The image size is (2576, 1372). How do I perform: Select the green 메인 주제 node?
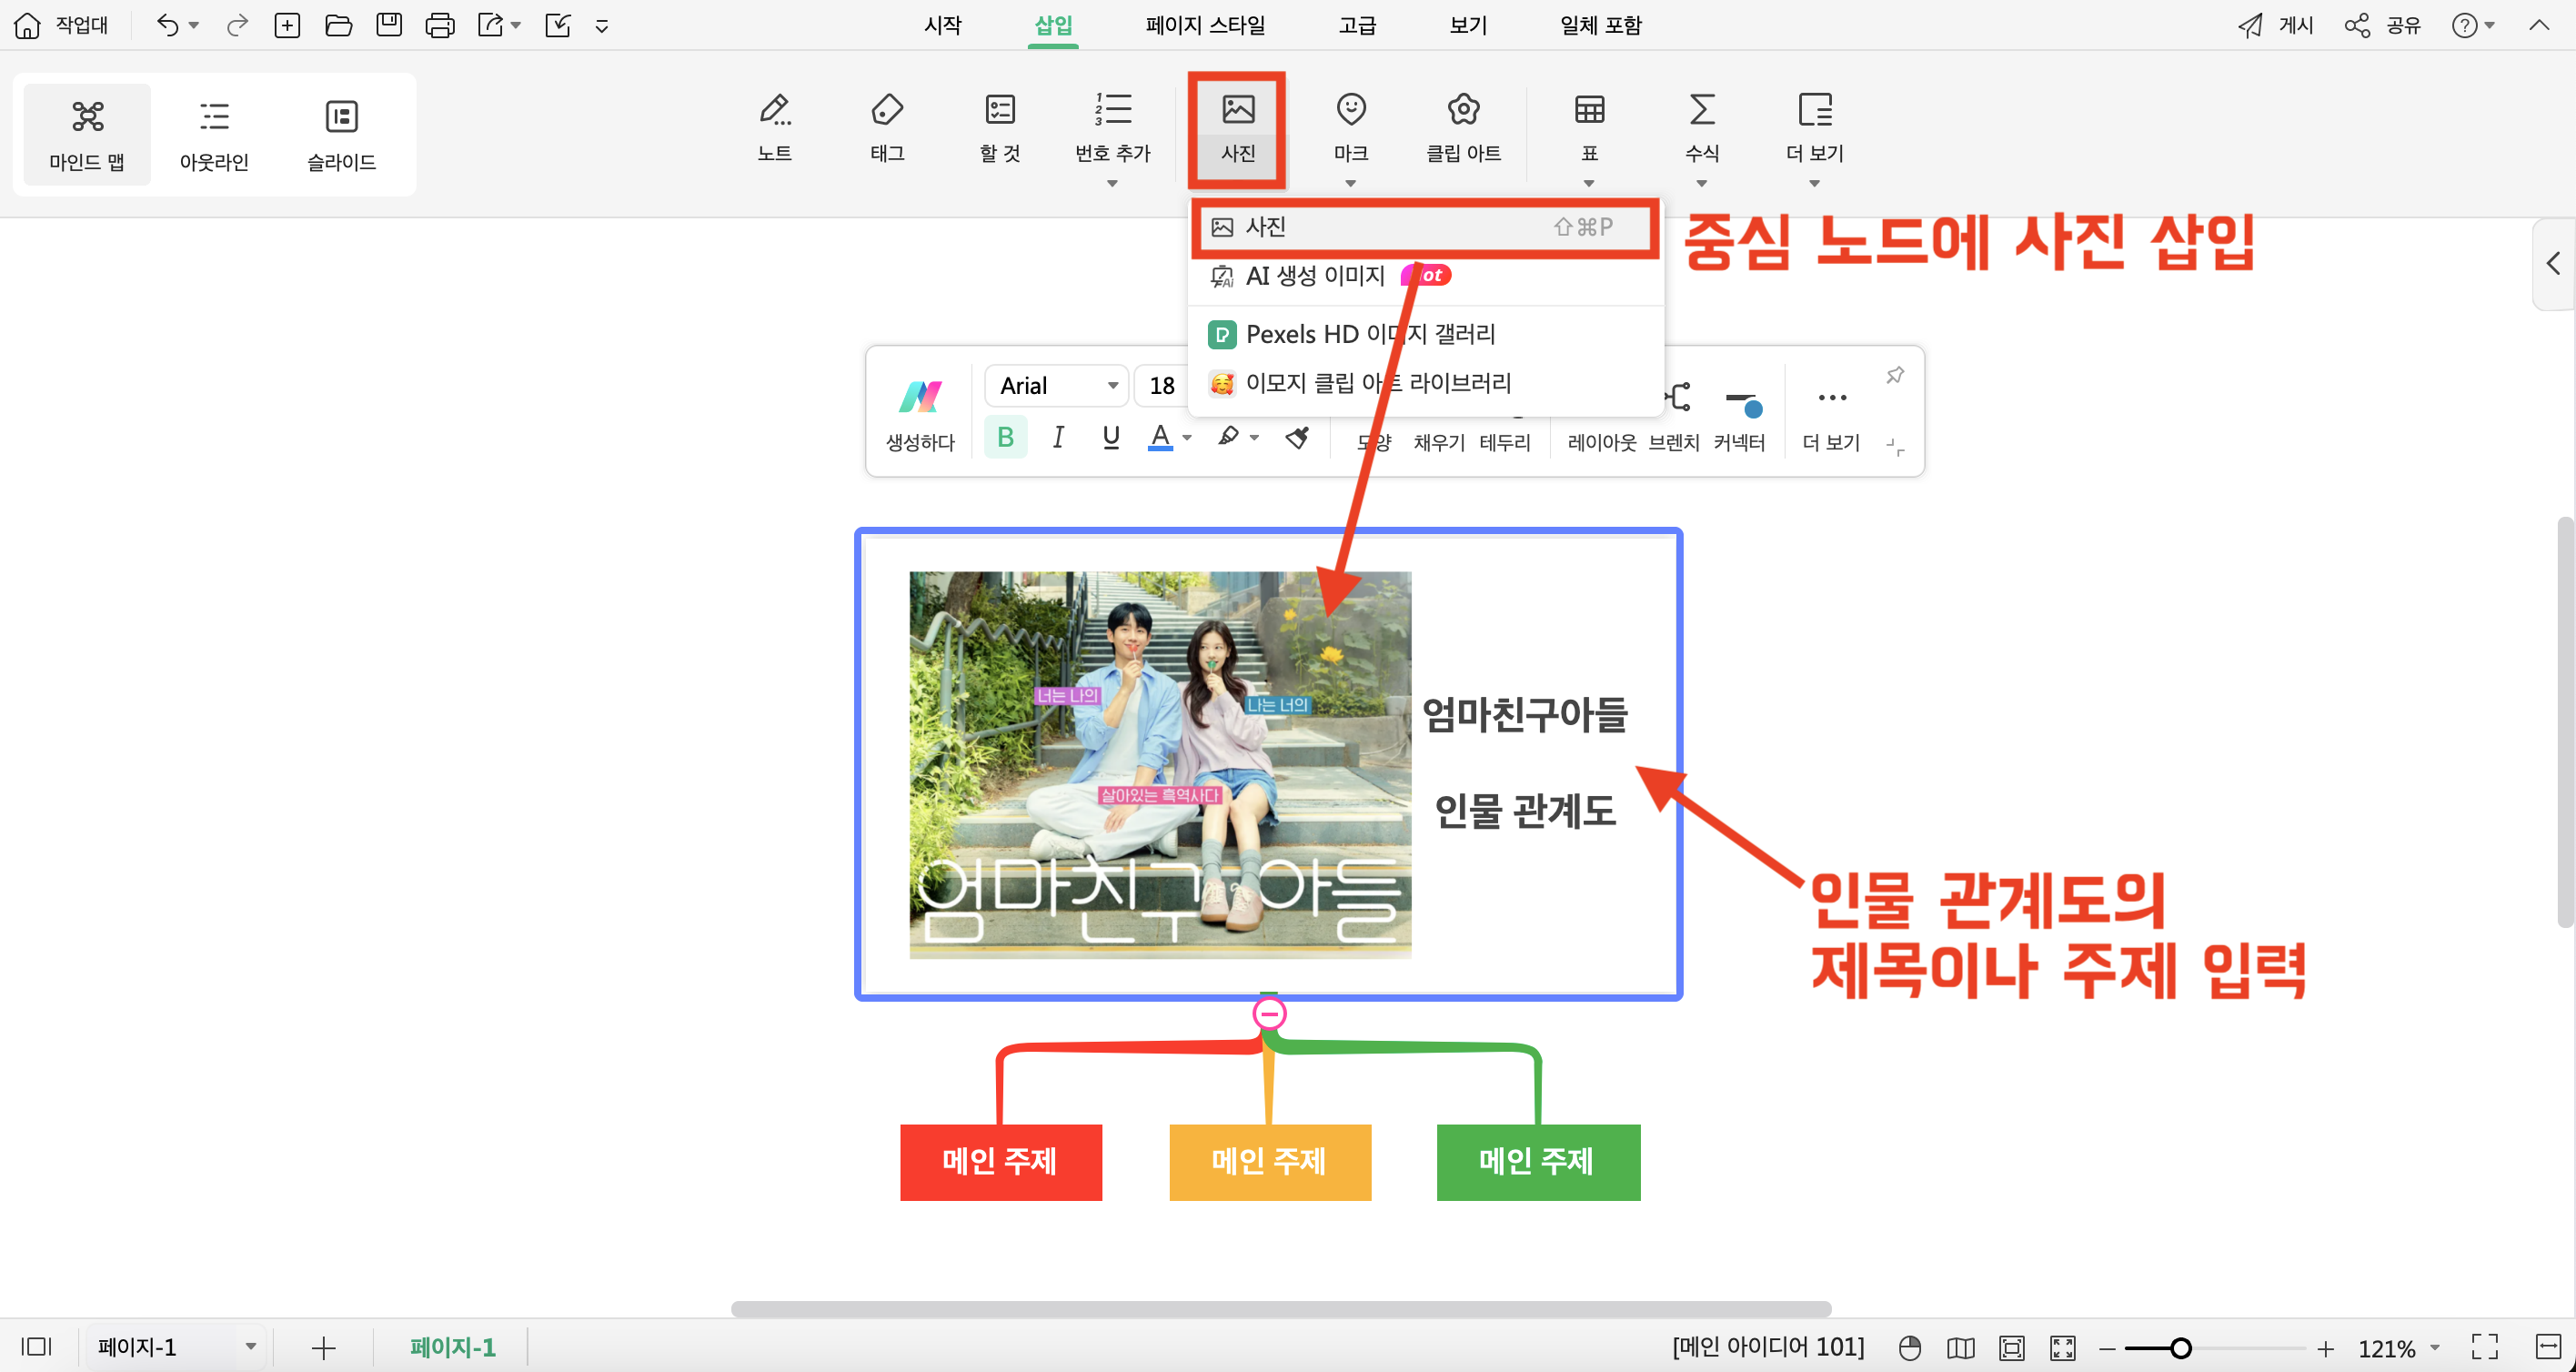coord(1538,1162)
